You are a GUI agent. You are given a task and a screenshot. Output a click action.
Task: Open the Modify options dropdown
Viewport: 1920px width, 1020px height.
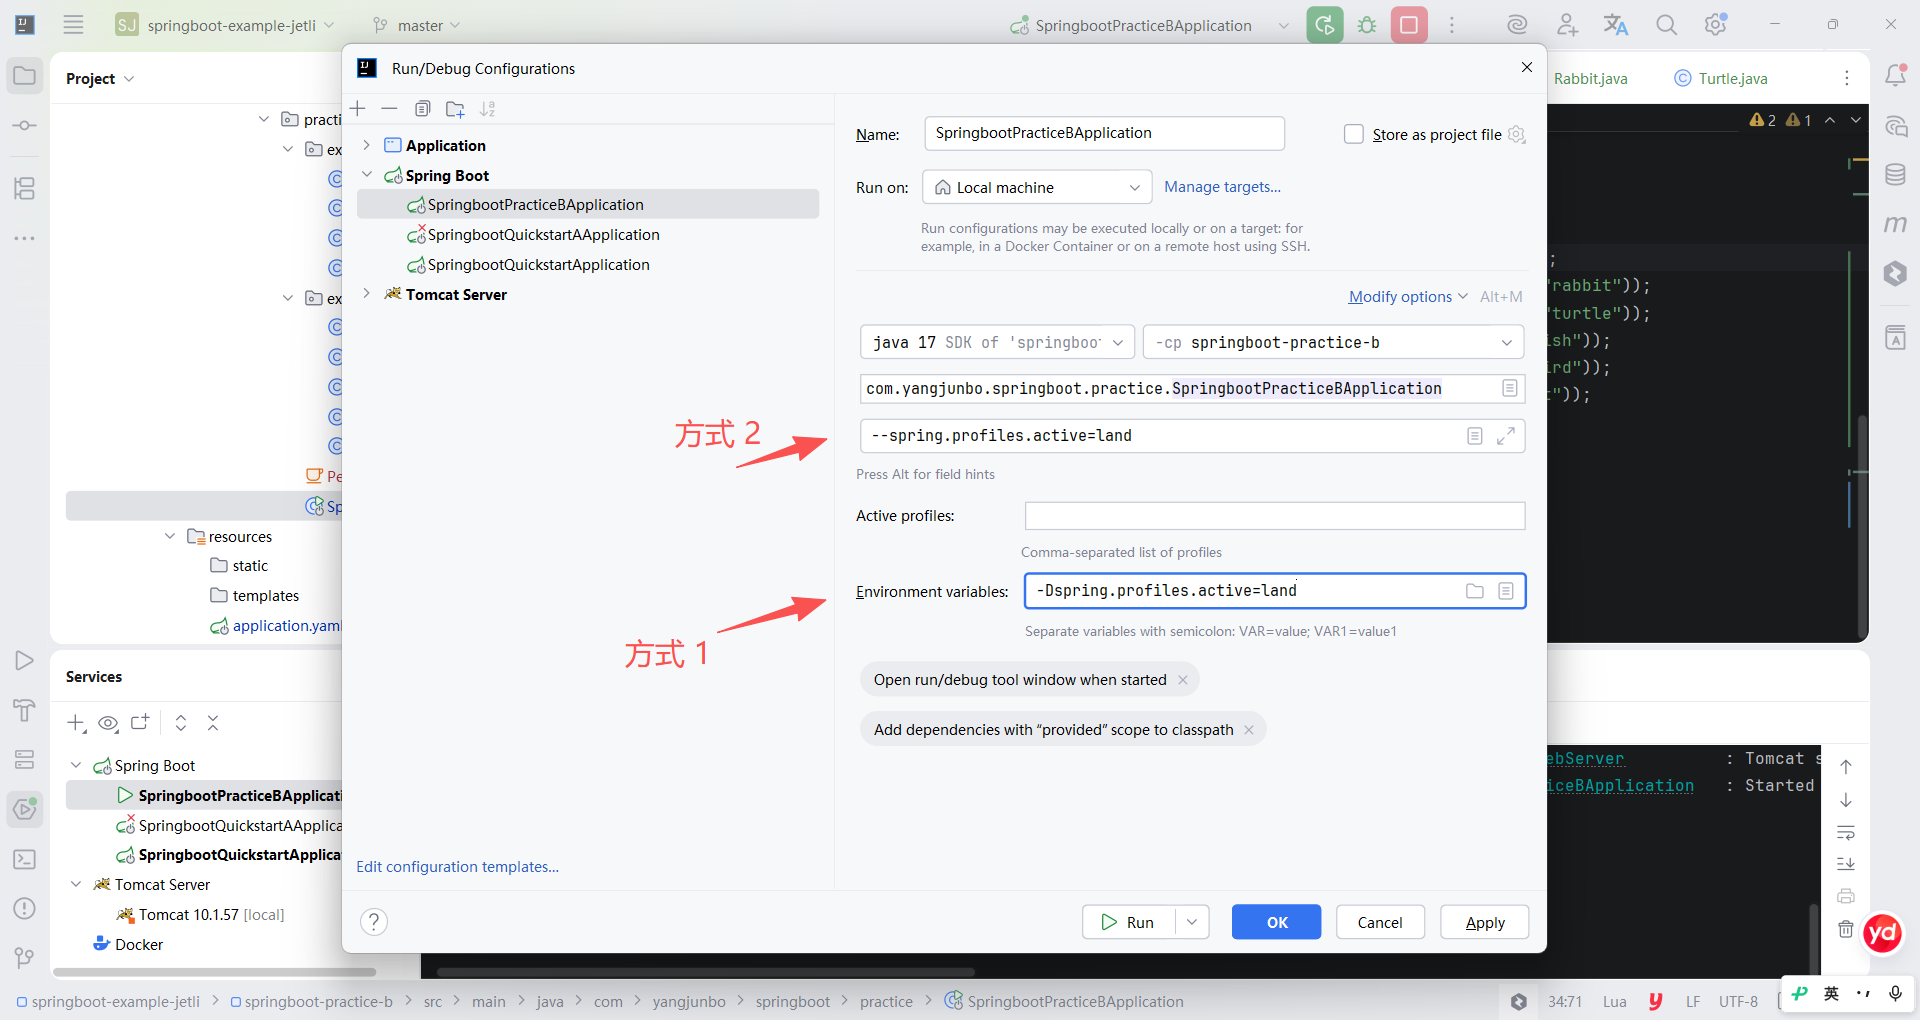[1408, 297]
